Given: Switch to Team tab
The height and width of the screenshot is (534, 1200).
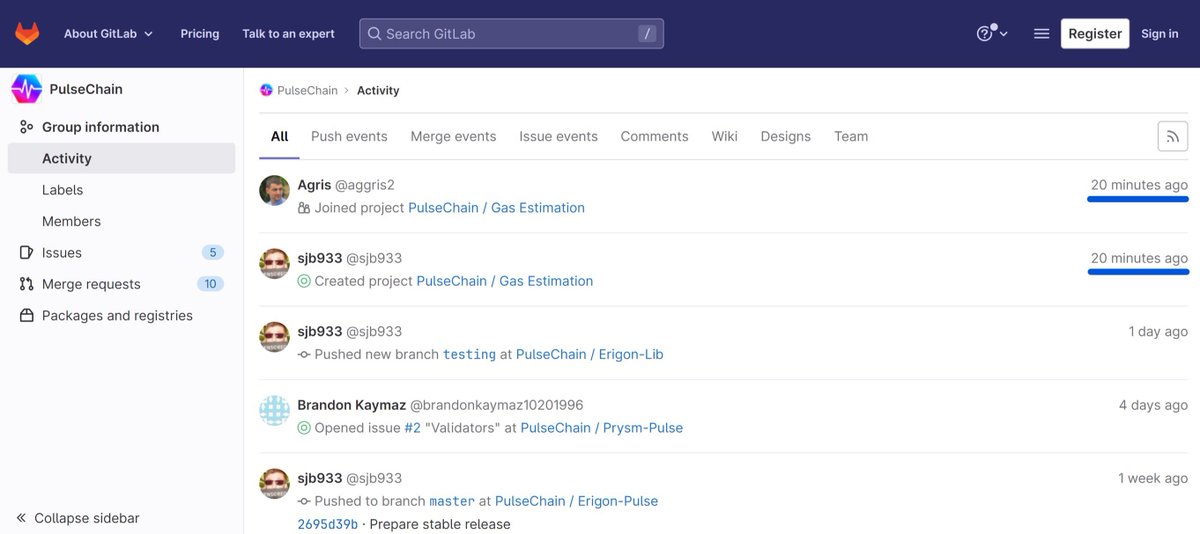Looking at the screenshot, I should (x=851, y=136).
